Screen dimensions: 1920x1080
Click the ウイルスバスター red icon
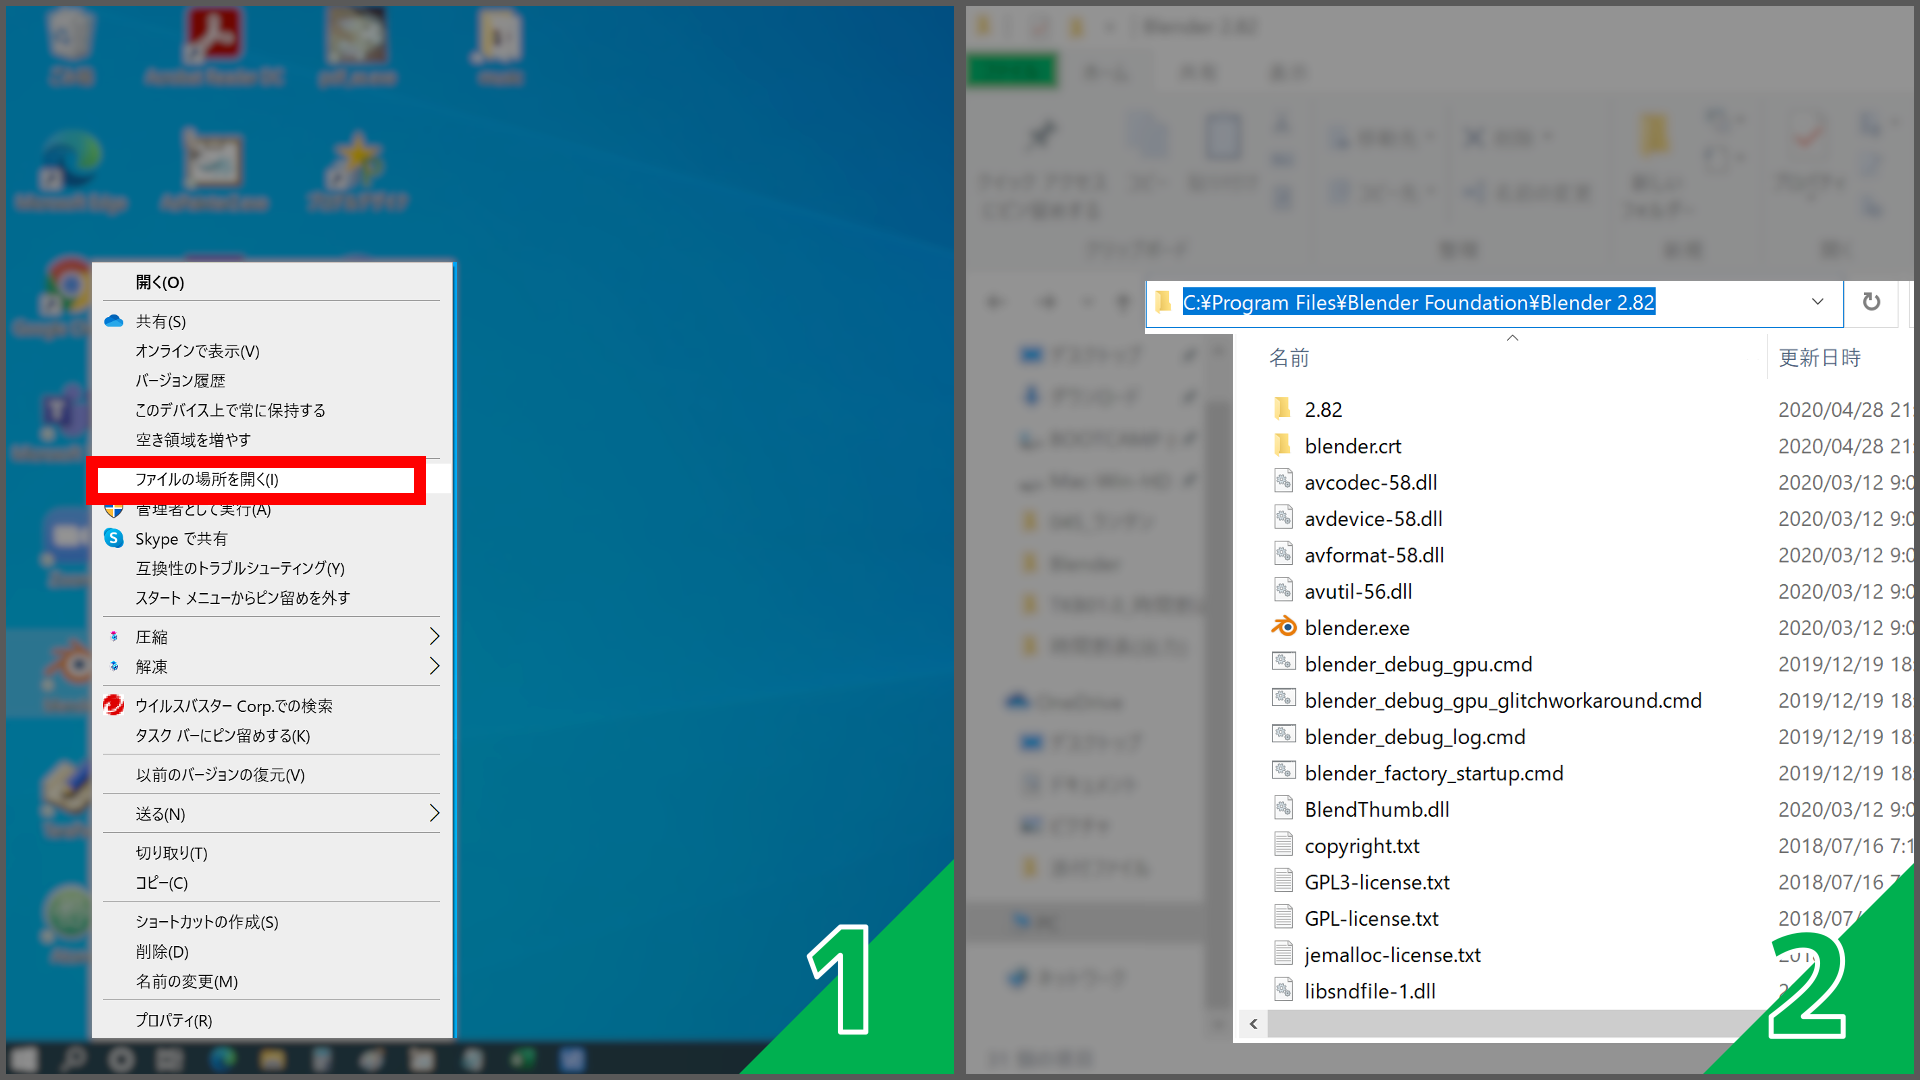[x=114, y=705]
